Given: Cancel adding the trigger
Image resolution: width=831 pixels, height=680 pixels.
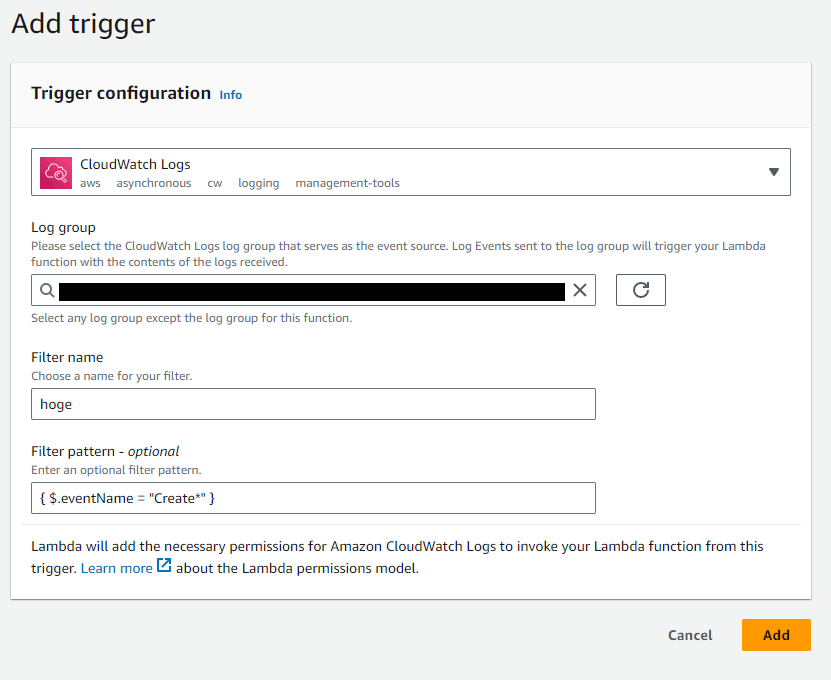Looking at the screenshot, I should point(690,635).
